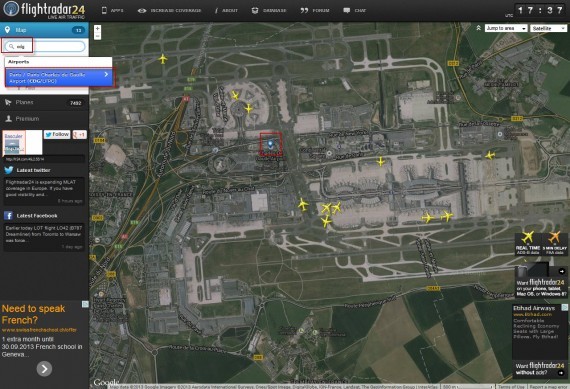The height and width of the screenshot is (389, 570).
Task: Open the latest tweet about MLAT coverage
Action: pyautogui.click(x=44, y=191)
